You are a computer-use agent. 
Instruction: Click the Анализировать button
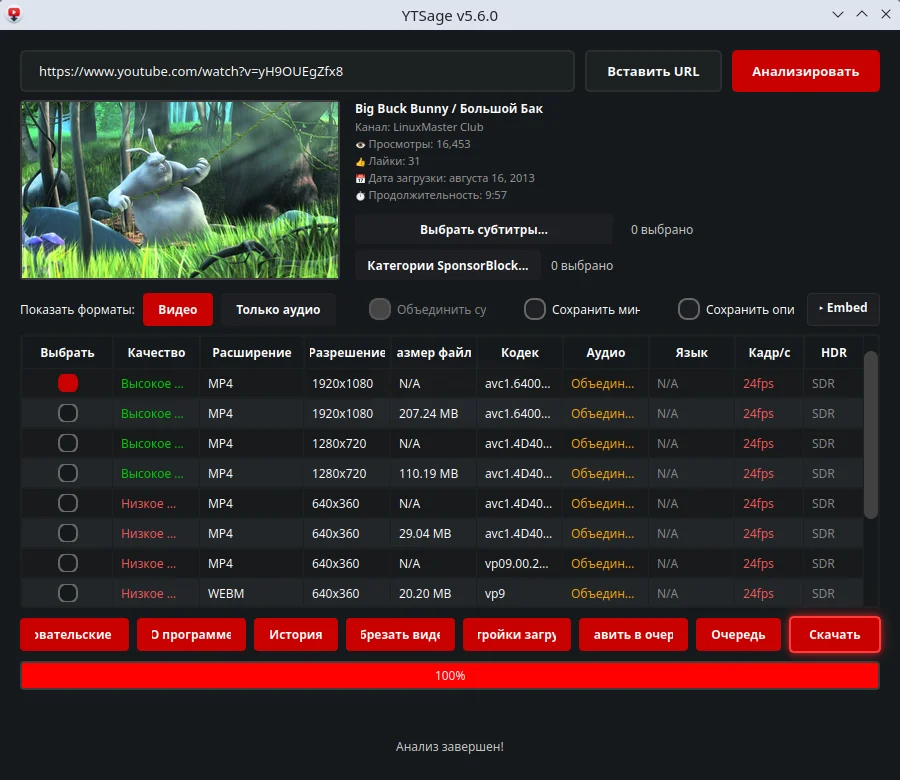[805, 71]
